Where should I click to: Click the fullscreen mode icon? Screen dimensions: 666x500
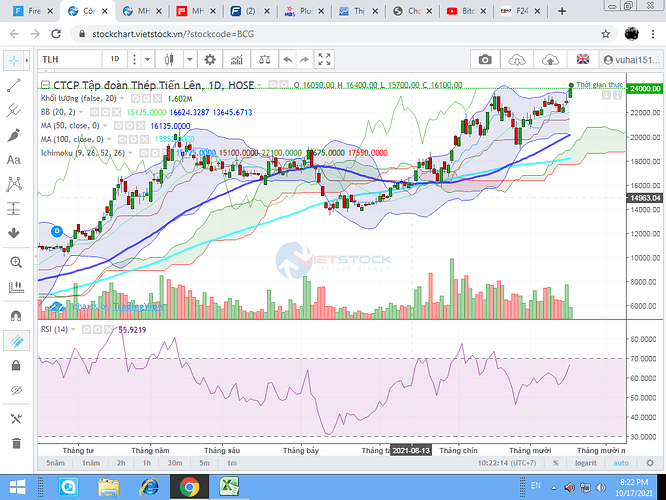324,59
